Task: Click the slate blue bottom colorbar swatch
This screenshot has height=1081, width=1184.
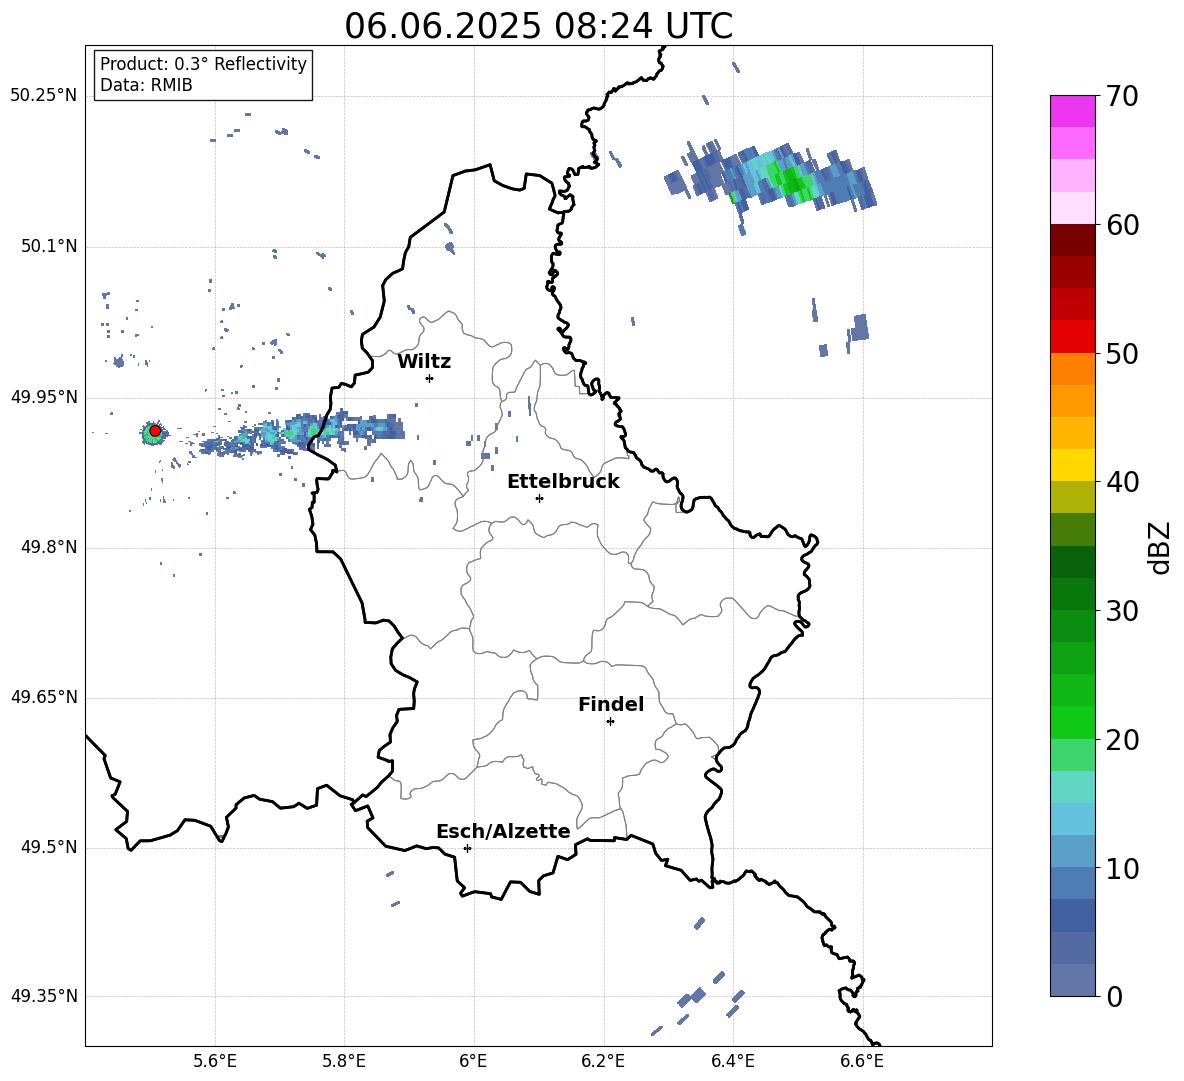Action: point(1072,980)
